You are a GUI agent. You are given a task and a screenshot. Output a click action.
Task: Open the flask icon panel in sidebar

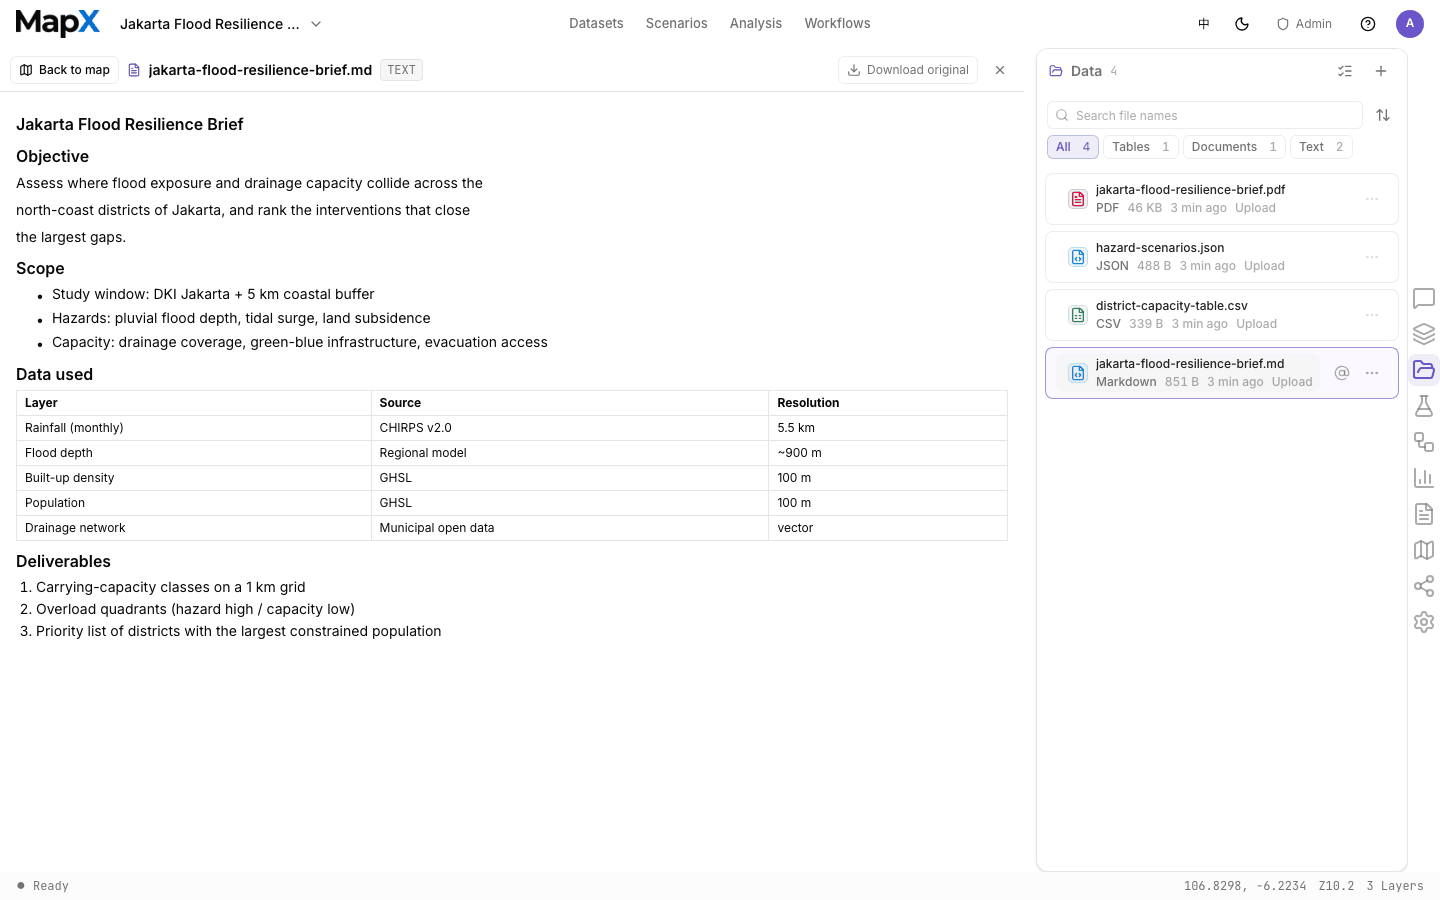[1424, 406]
